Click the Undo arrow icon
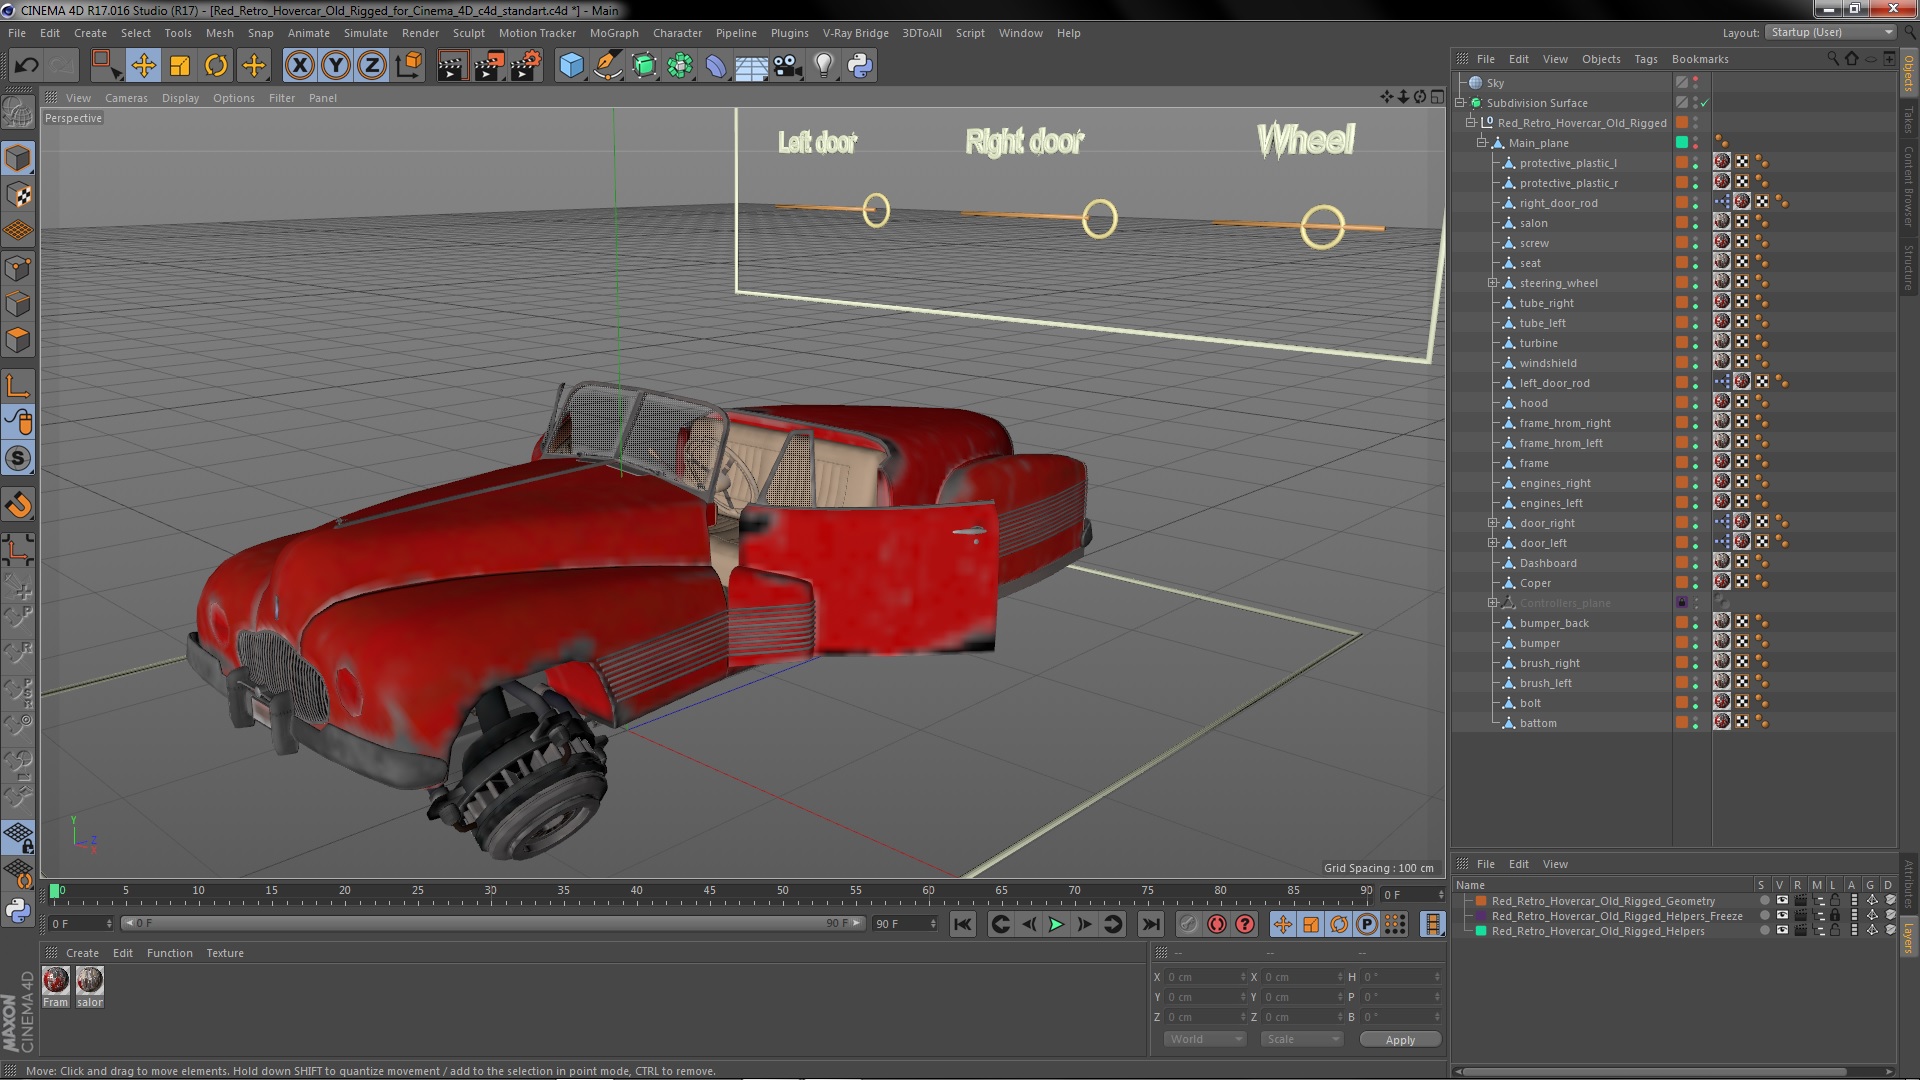The image size is (1920, 1080). [x=26, y=66]
